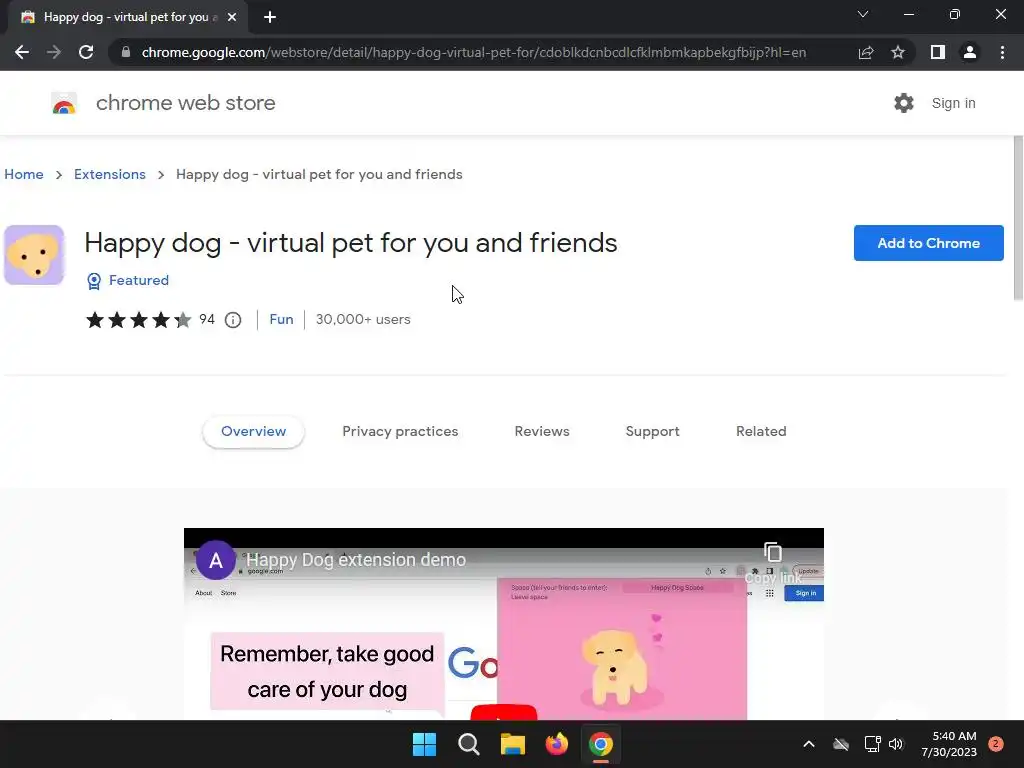The height and width of the screenshot is (768, 1024).
Task: Click Sign in on the web store
Action: coord(953,103)
